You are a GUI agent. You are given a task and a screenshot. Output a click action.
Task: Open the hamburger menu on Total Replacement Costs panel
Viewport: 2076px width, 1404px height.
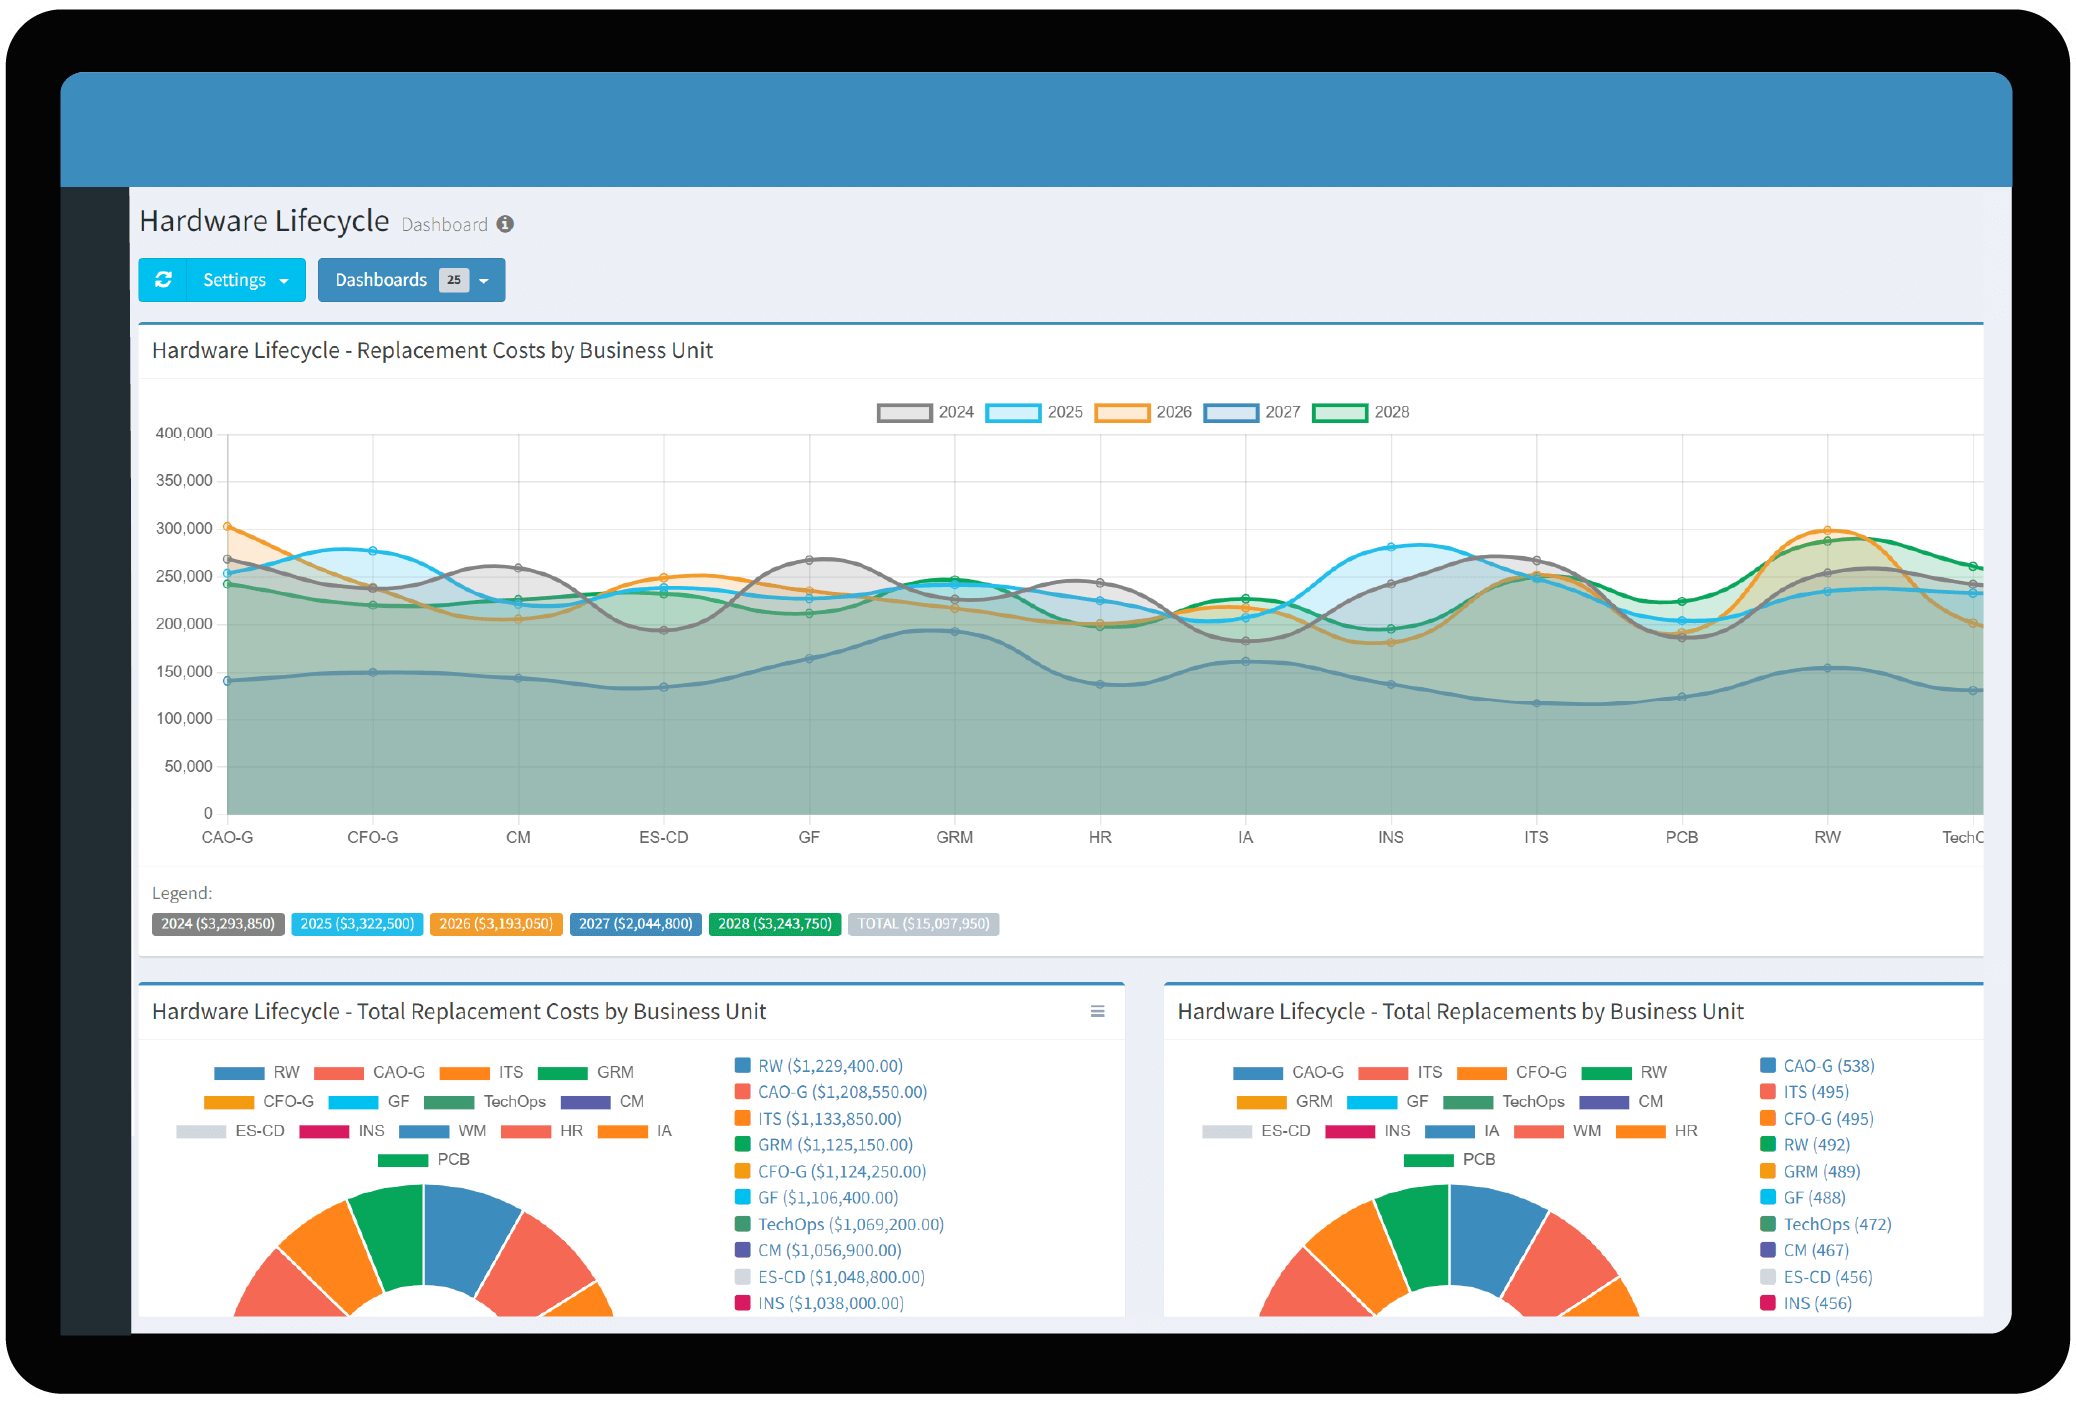(x=1098, y=1011)
